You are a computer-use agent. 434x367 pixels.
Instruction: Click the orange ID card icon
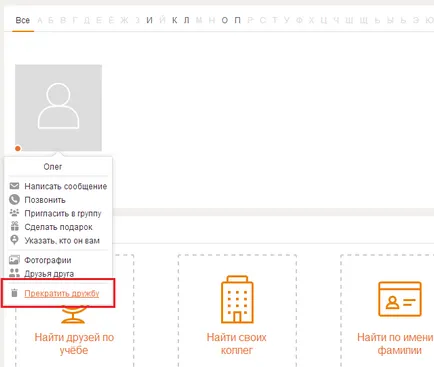point(400,299)
